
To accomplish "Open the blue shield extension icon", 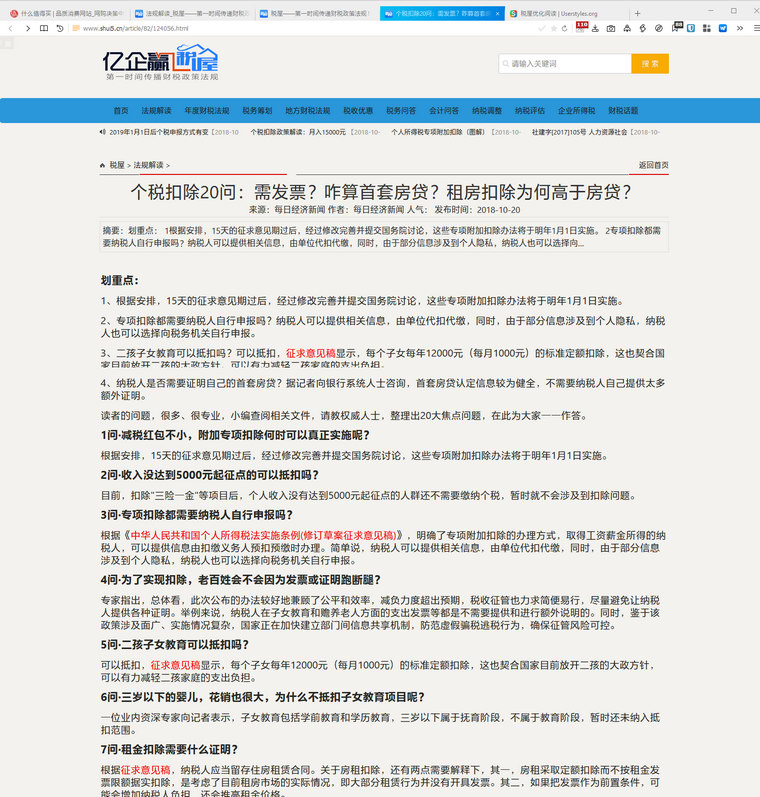I will (691, 28).
